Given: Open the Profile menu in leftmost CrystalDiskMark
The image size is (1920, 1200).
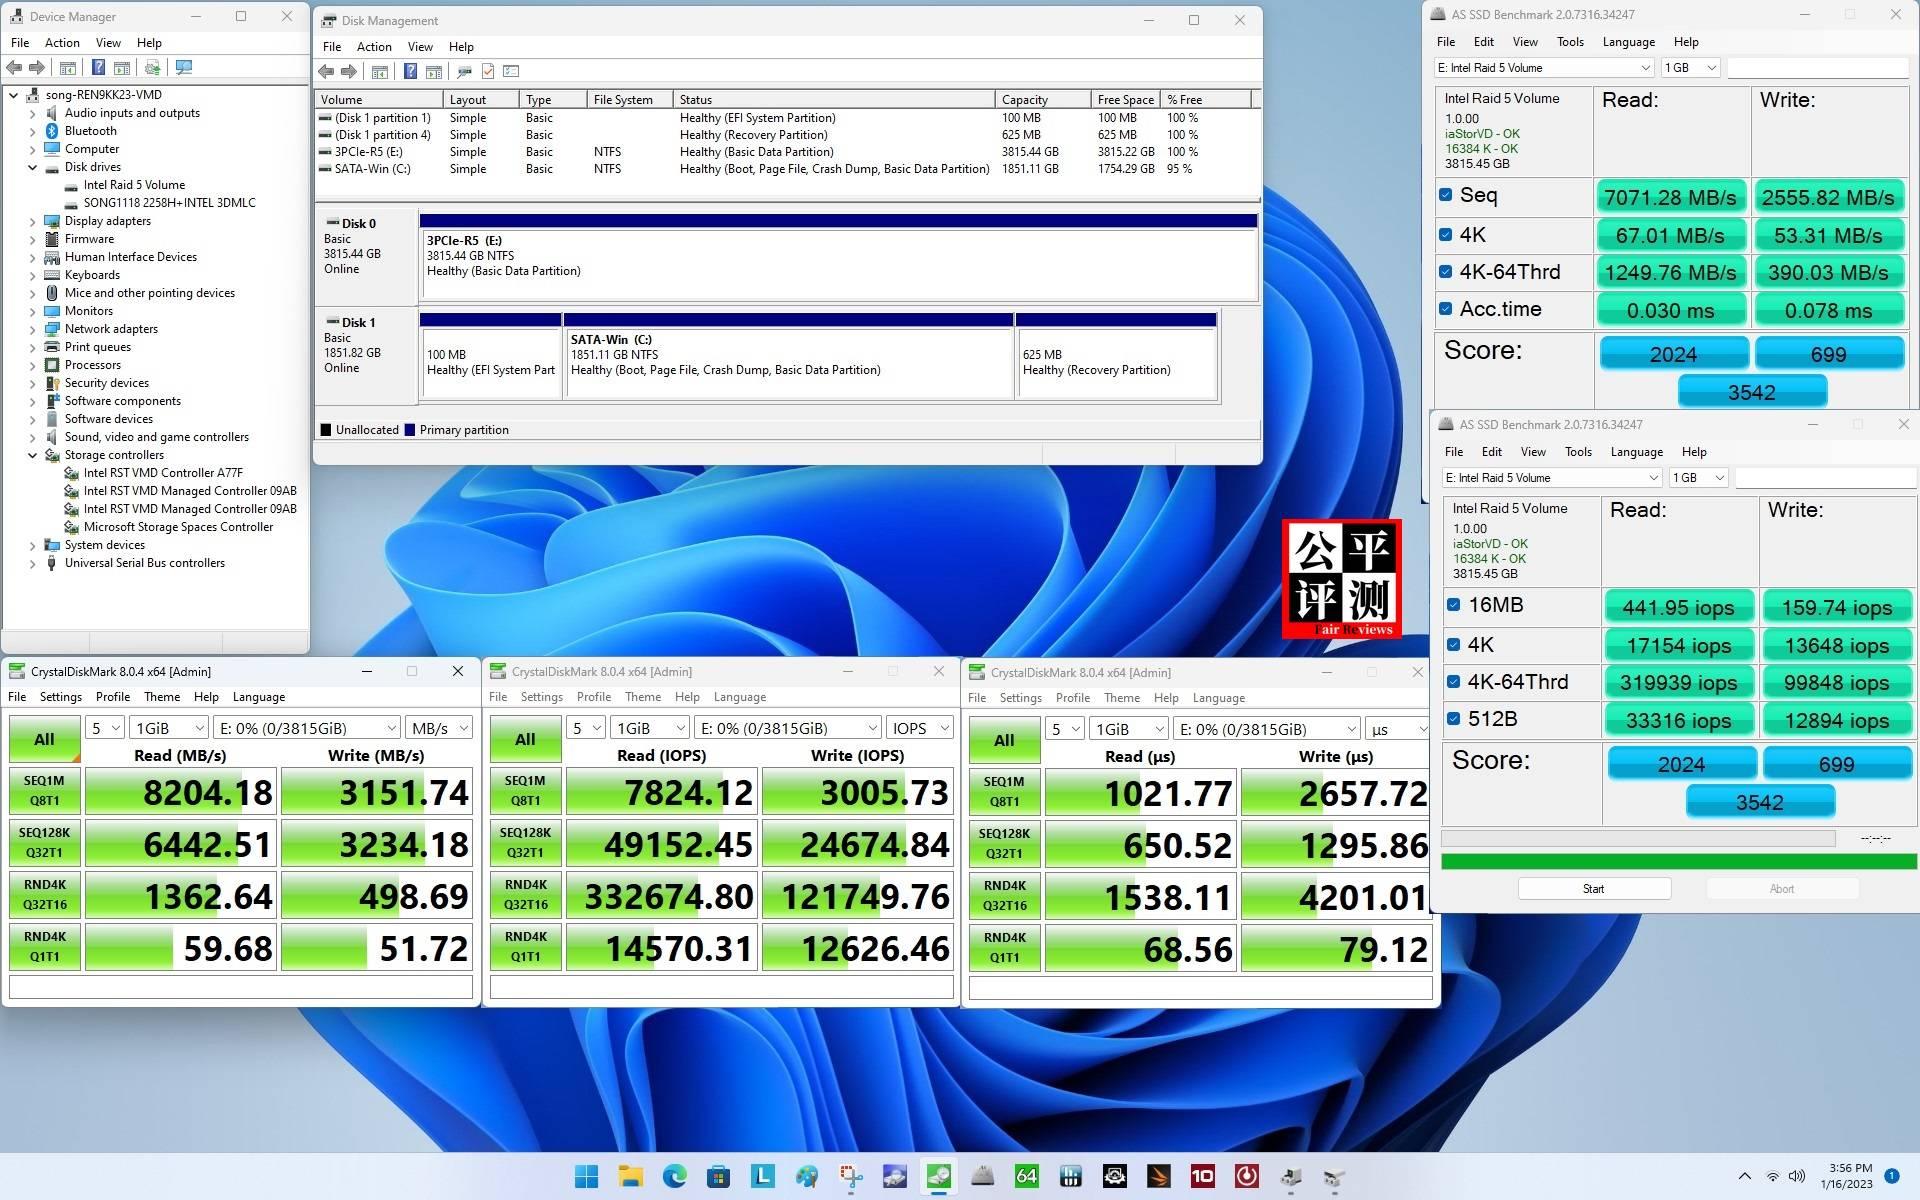Looking at the screenshot, I should click(x=113, y=697).
